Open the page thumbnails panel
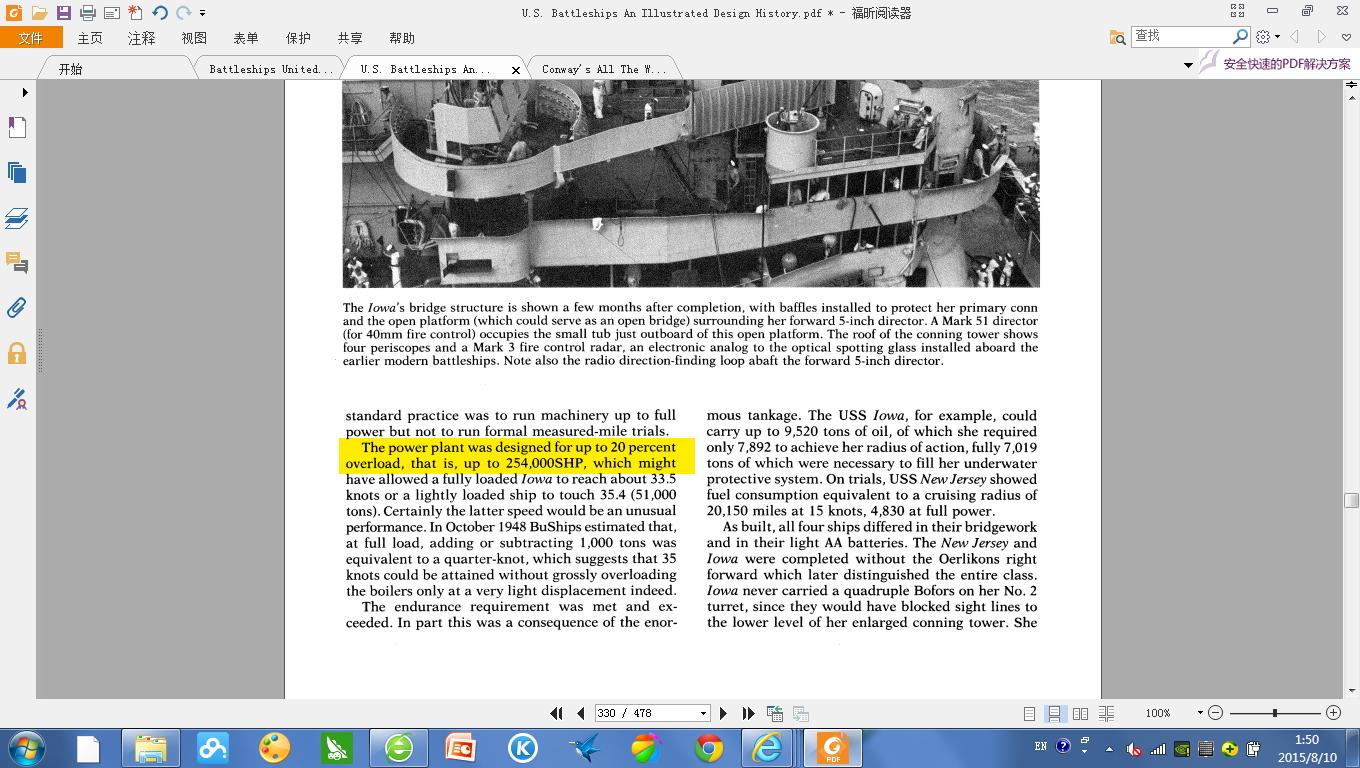This screenshot has height=768, width=1360. 17,172
